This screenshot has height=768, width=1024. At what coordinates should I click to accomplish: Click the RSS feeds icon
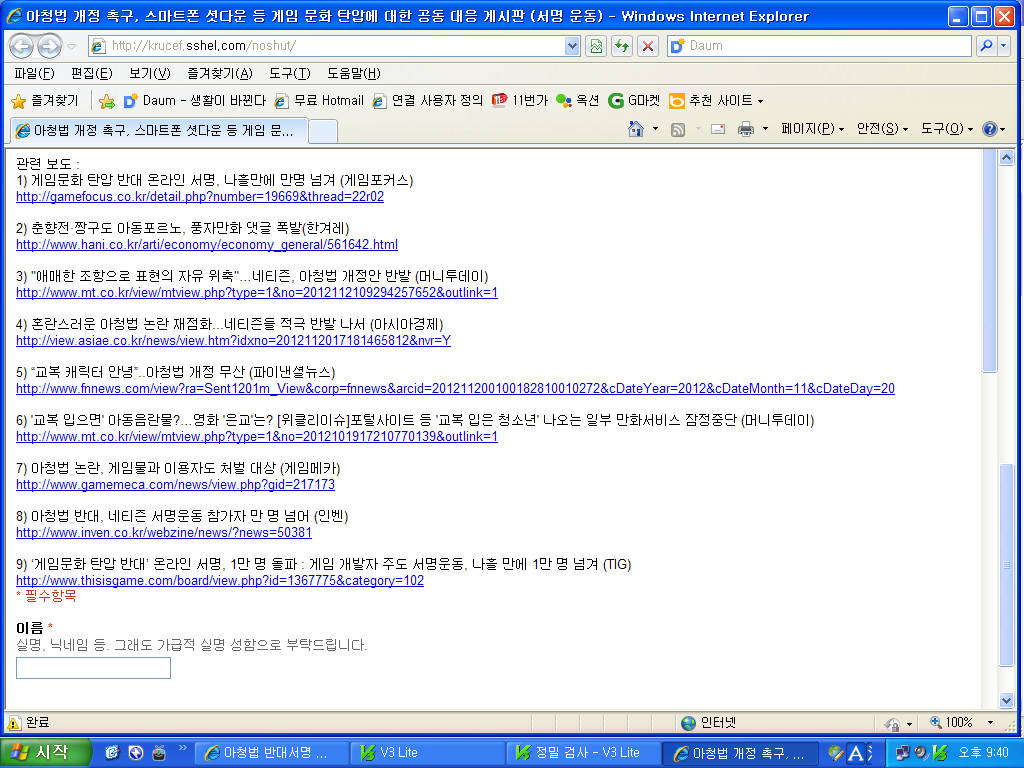pyautogui.click(x=678, y=129)
